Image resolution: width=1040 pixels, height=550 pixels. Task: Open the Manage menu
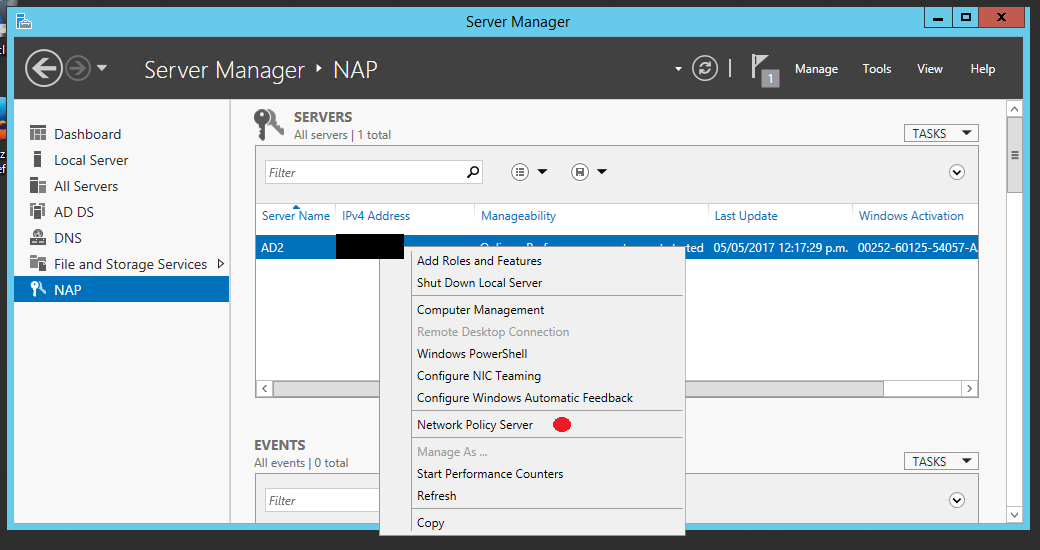(816, 69)
